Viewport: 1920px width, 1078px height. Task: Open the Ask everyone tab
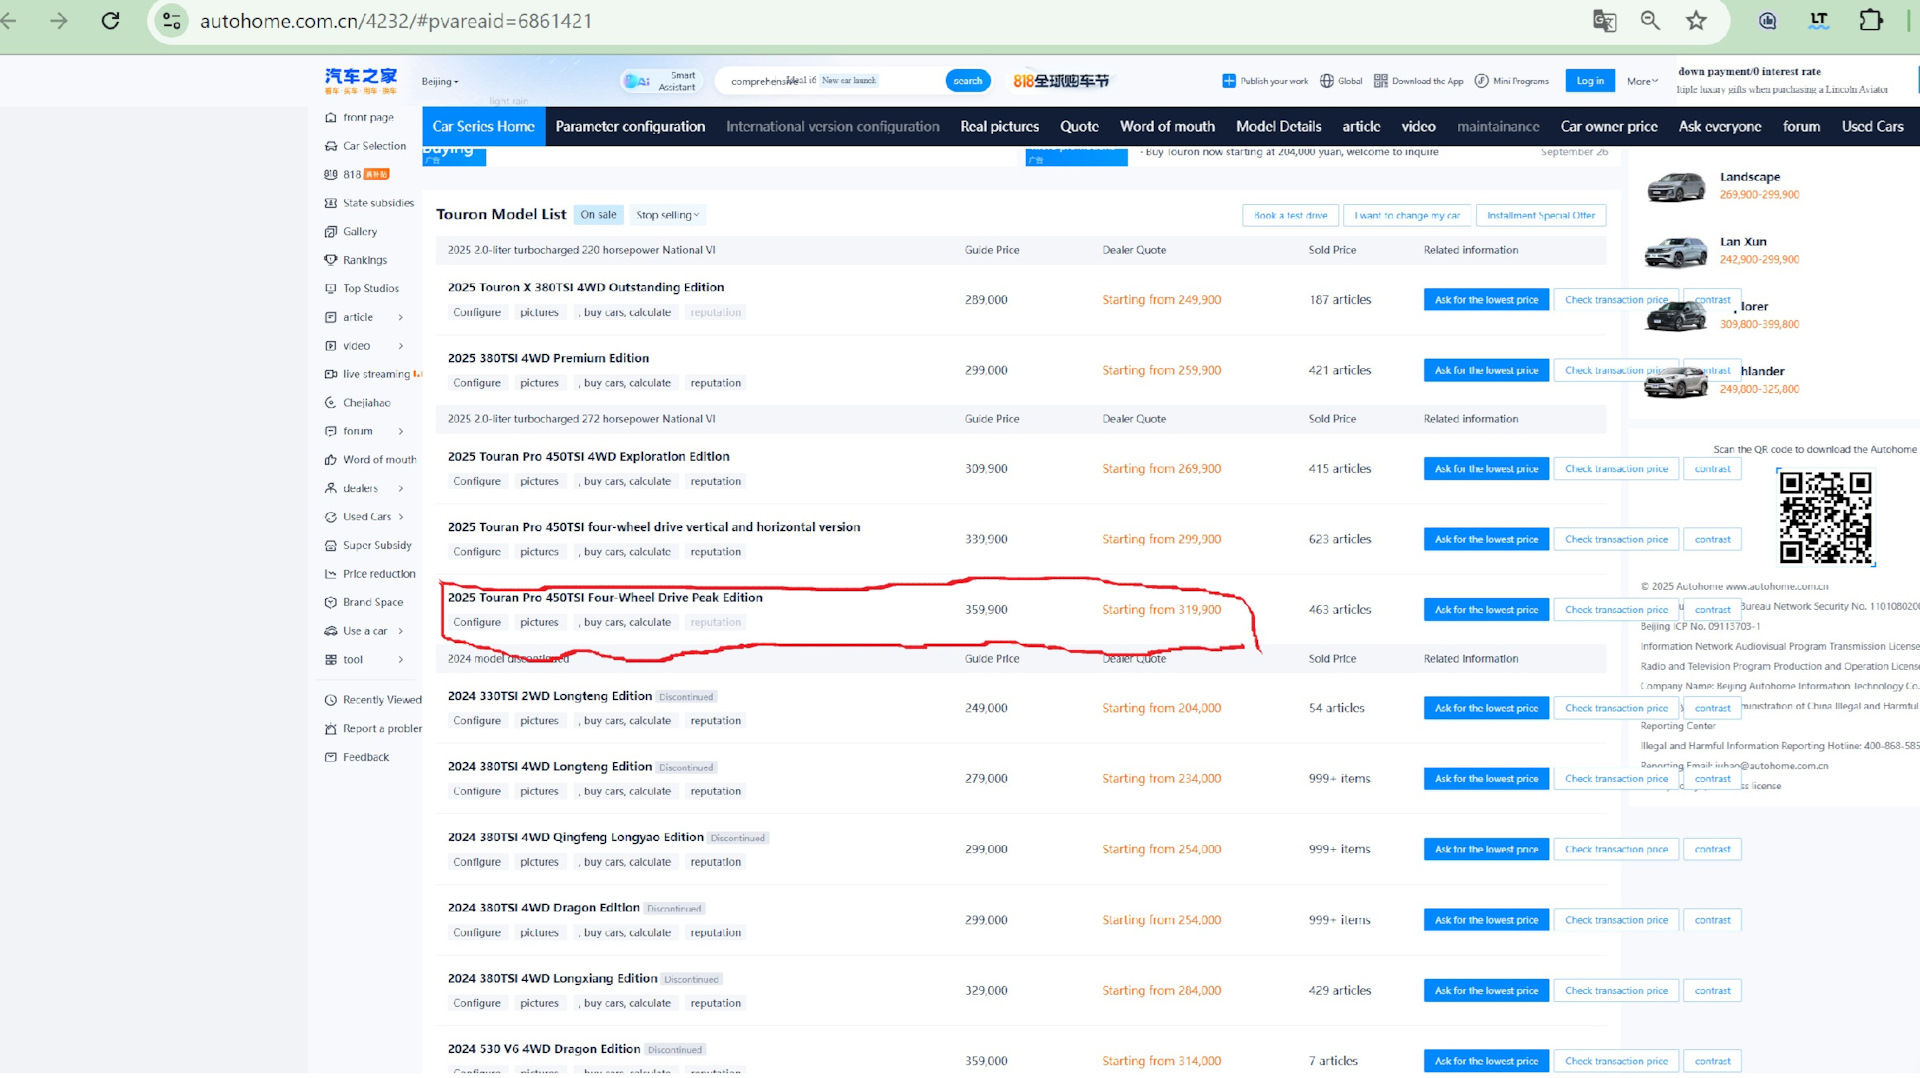pyautogui.click(x=1720, y=127)
